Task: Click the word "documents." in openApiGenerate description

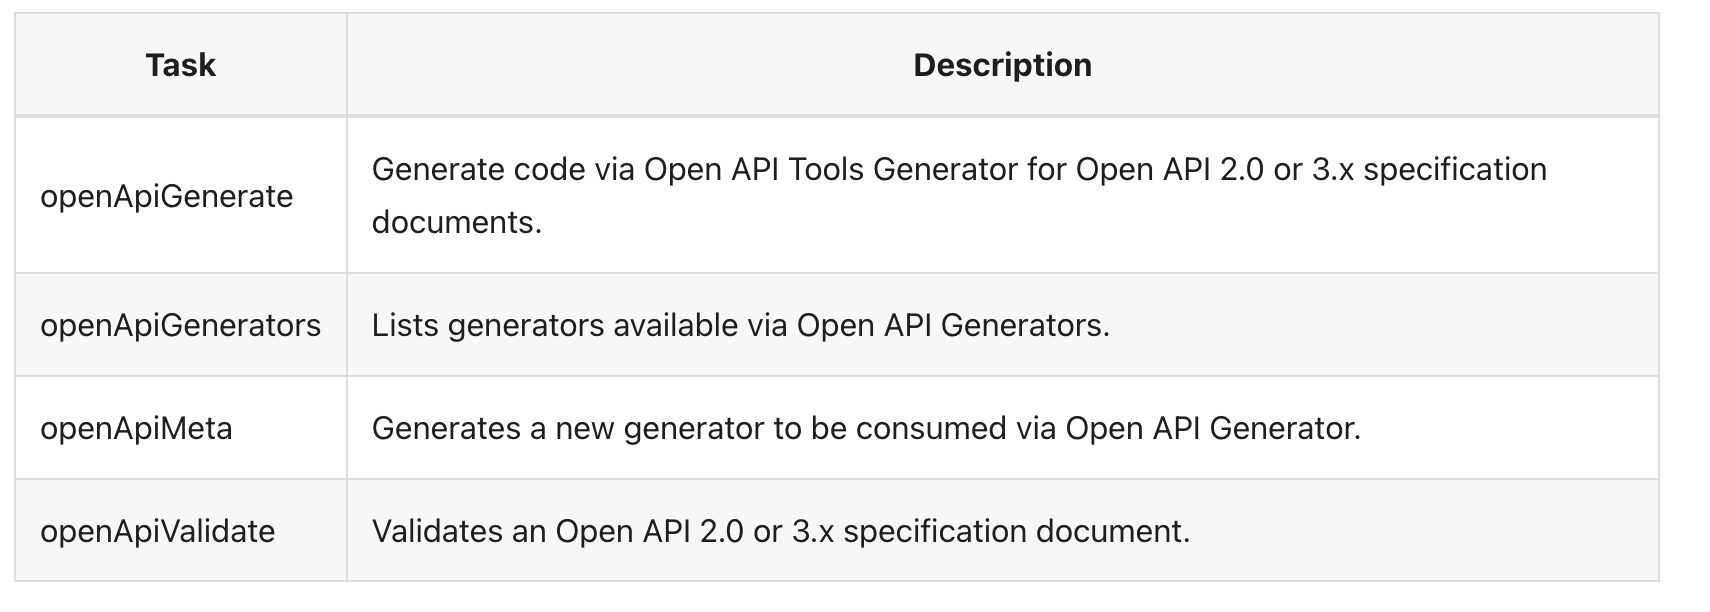Action: pos(456,222)
